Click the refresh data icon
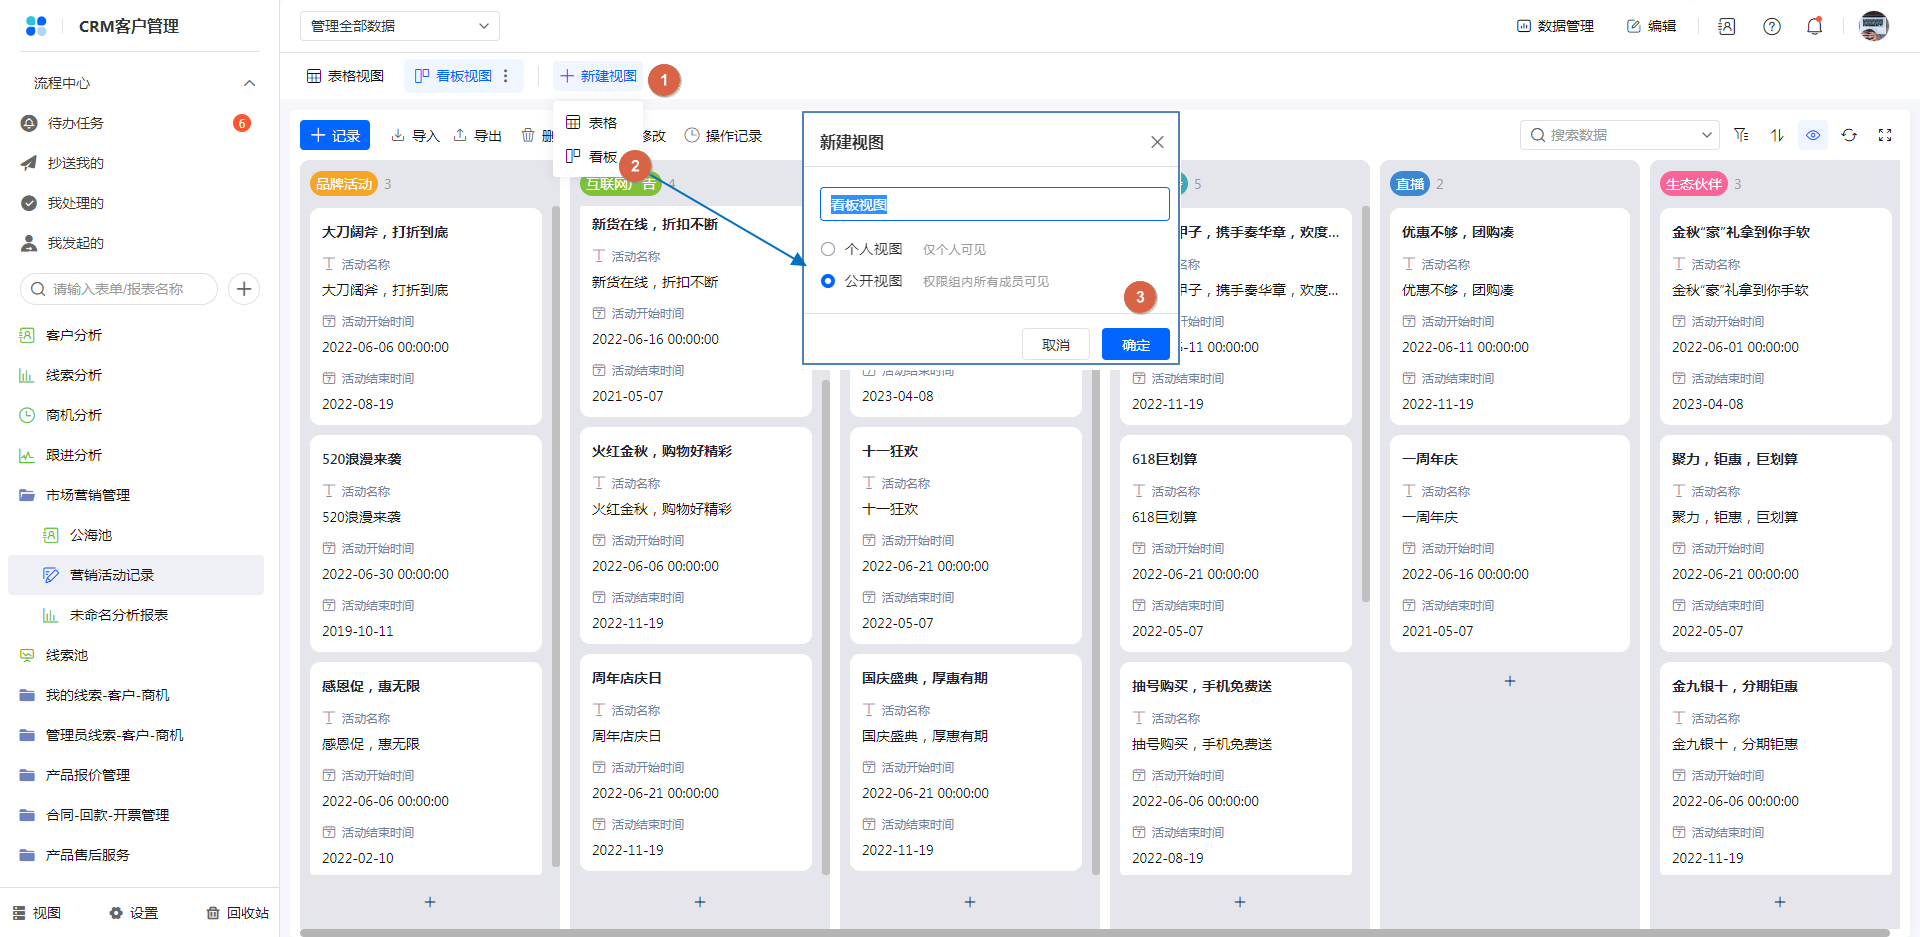 click(x=1849, y=135)
